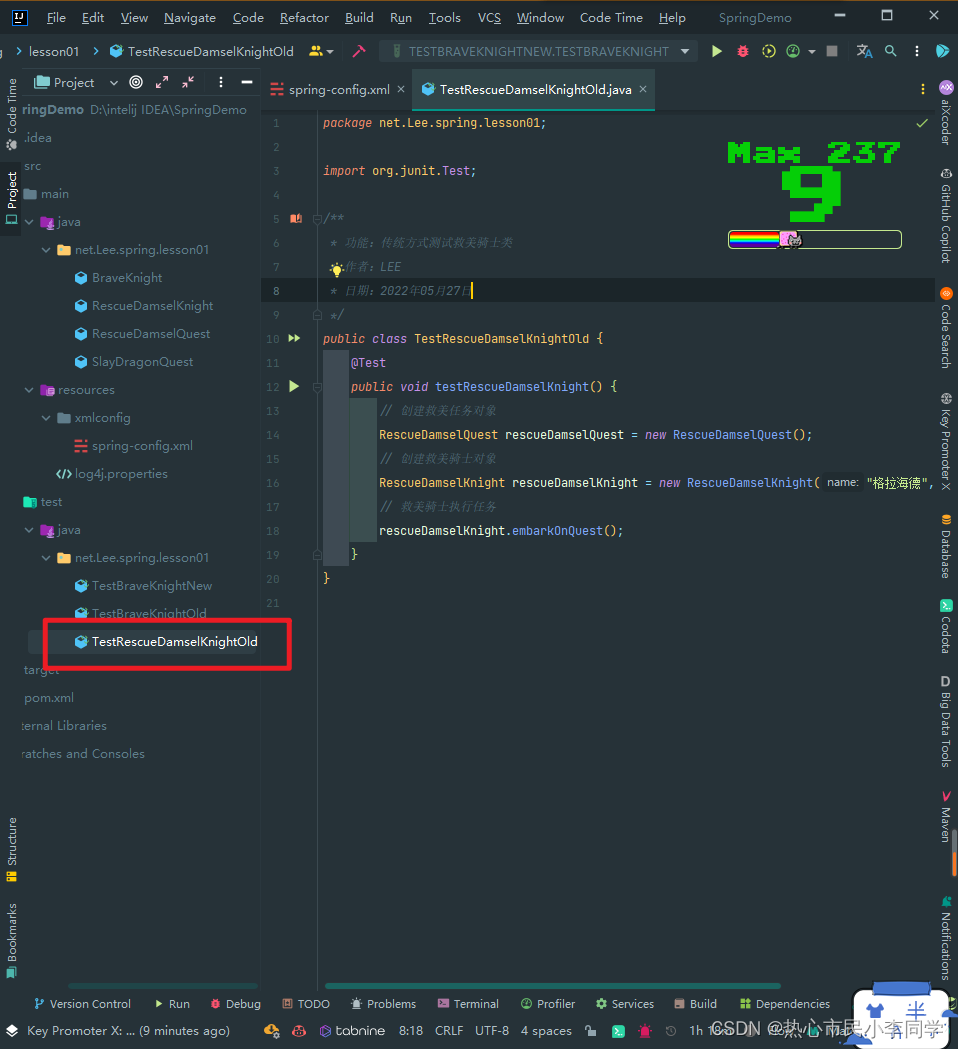Click the Profile run icon in toolbar

pos(793,51)
